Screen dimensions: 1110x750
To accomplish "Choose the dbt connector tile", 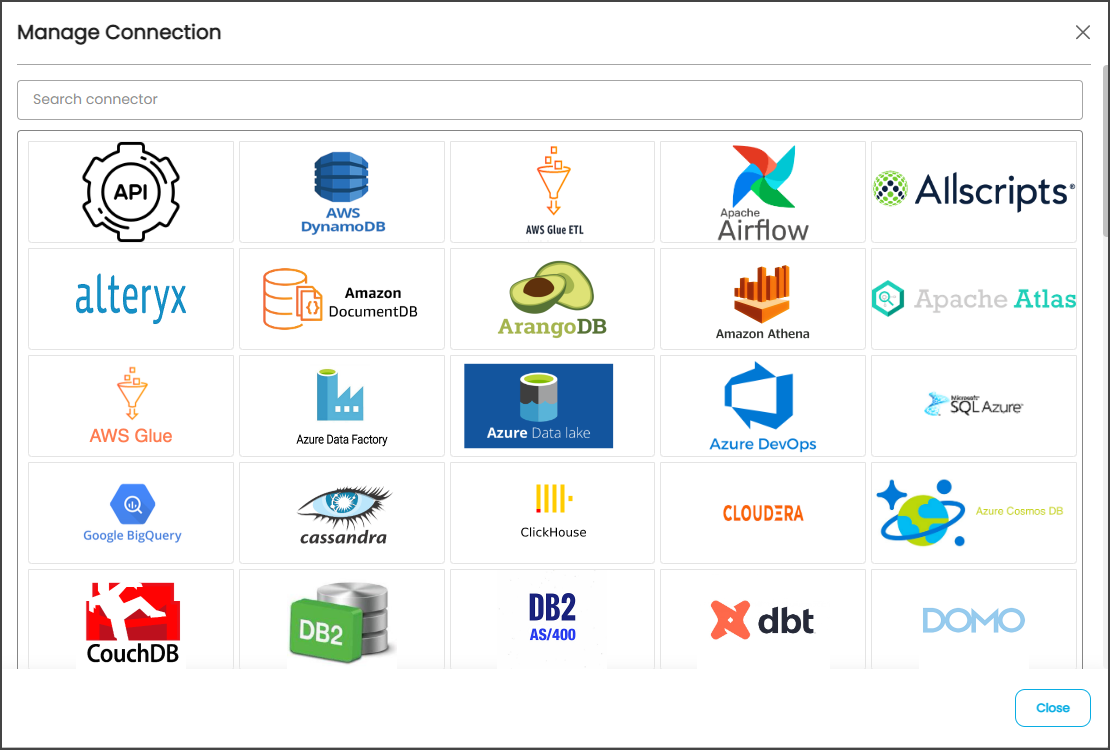I will pos(763,620).
